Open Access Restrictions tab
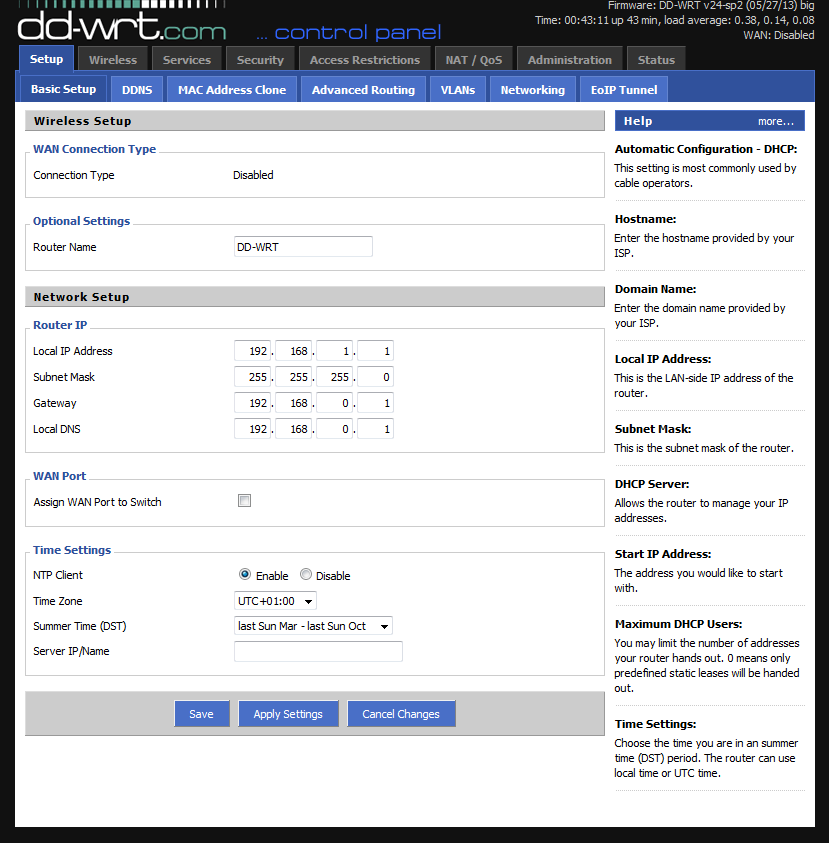This screenshot has width=829, height=843. pyautogui.click(x=365, y=60)
